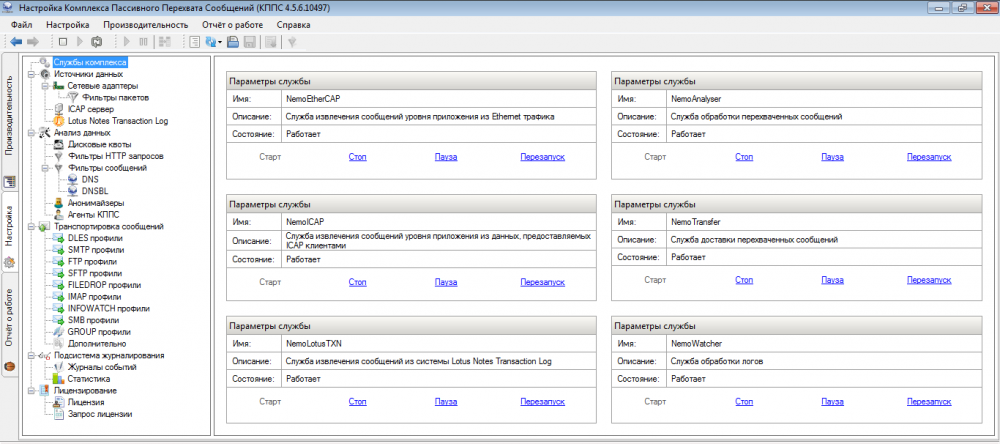Click the gray Forward arrow in toolbar
The width and height of the screenshot is (1000, 444).
click(33, 42)
